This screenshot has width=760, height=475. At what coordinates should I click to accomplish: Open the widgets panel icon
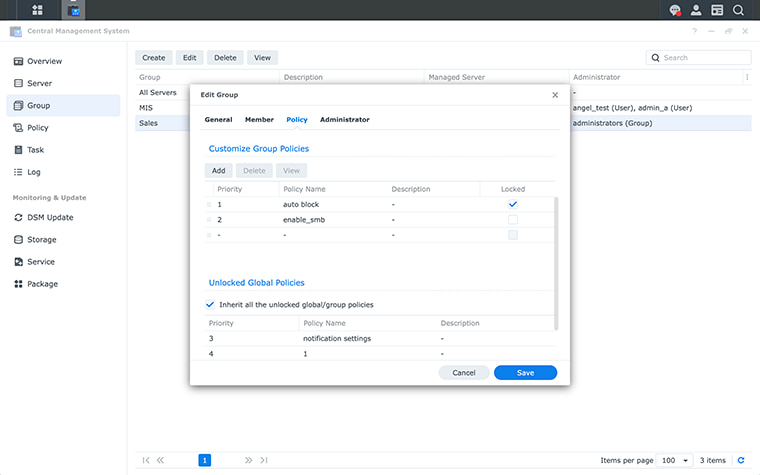point(717,10)
